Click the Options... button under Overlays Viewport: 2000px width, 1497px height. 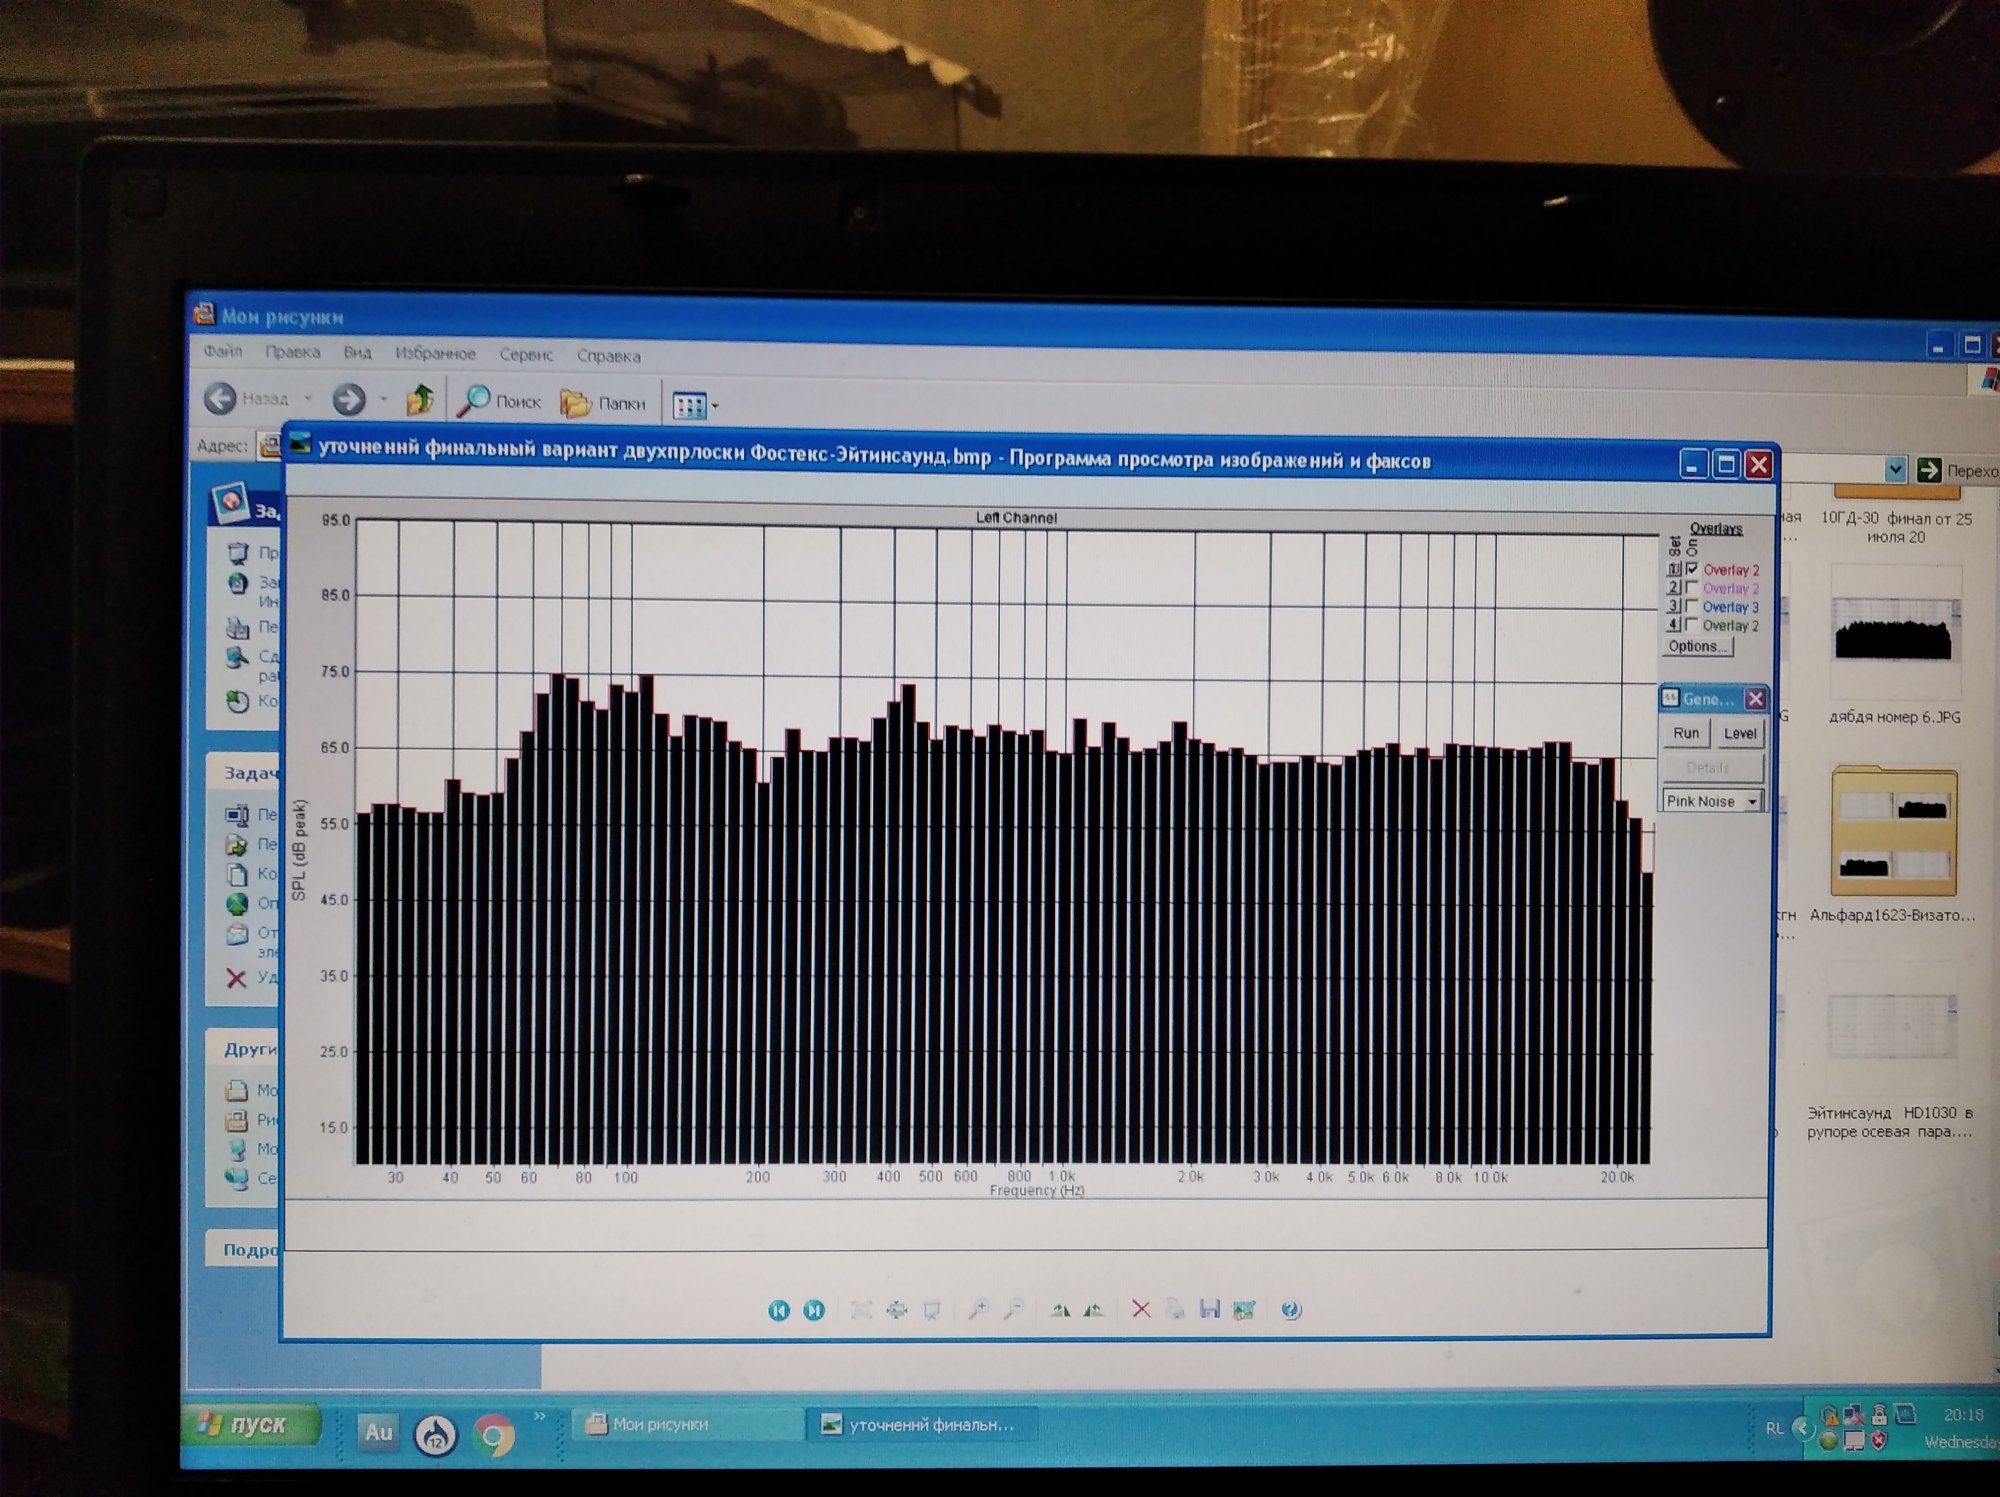[1697, 646]
